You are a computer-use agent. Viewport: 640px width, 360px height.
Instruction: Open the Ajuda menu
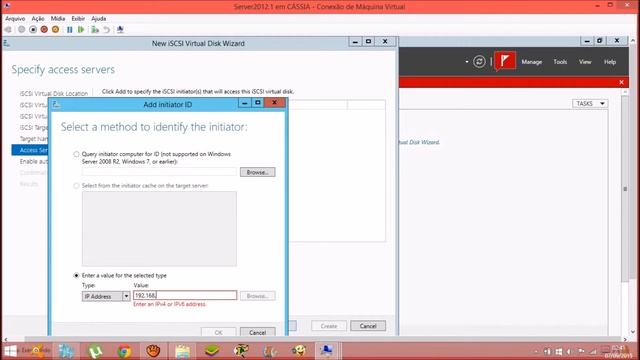(99, 19)
